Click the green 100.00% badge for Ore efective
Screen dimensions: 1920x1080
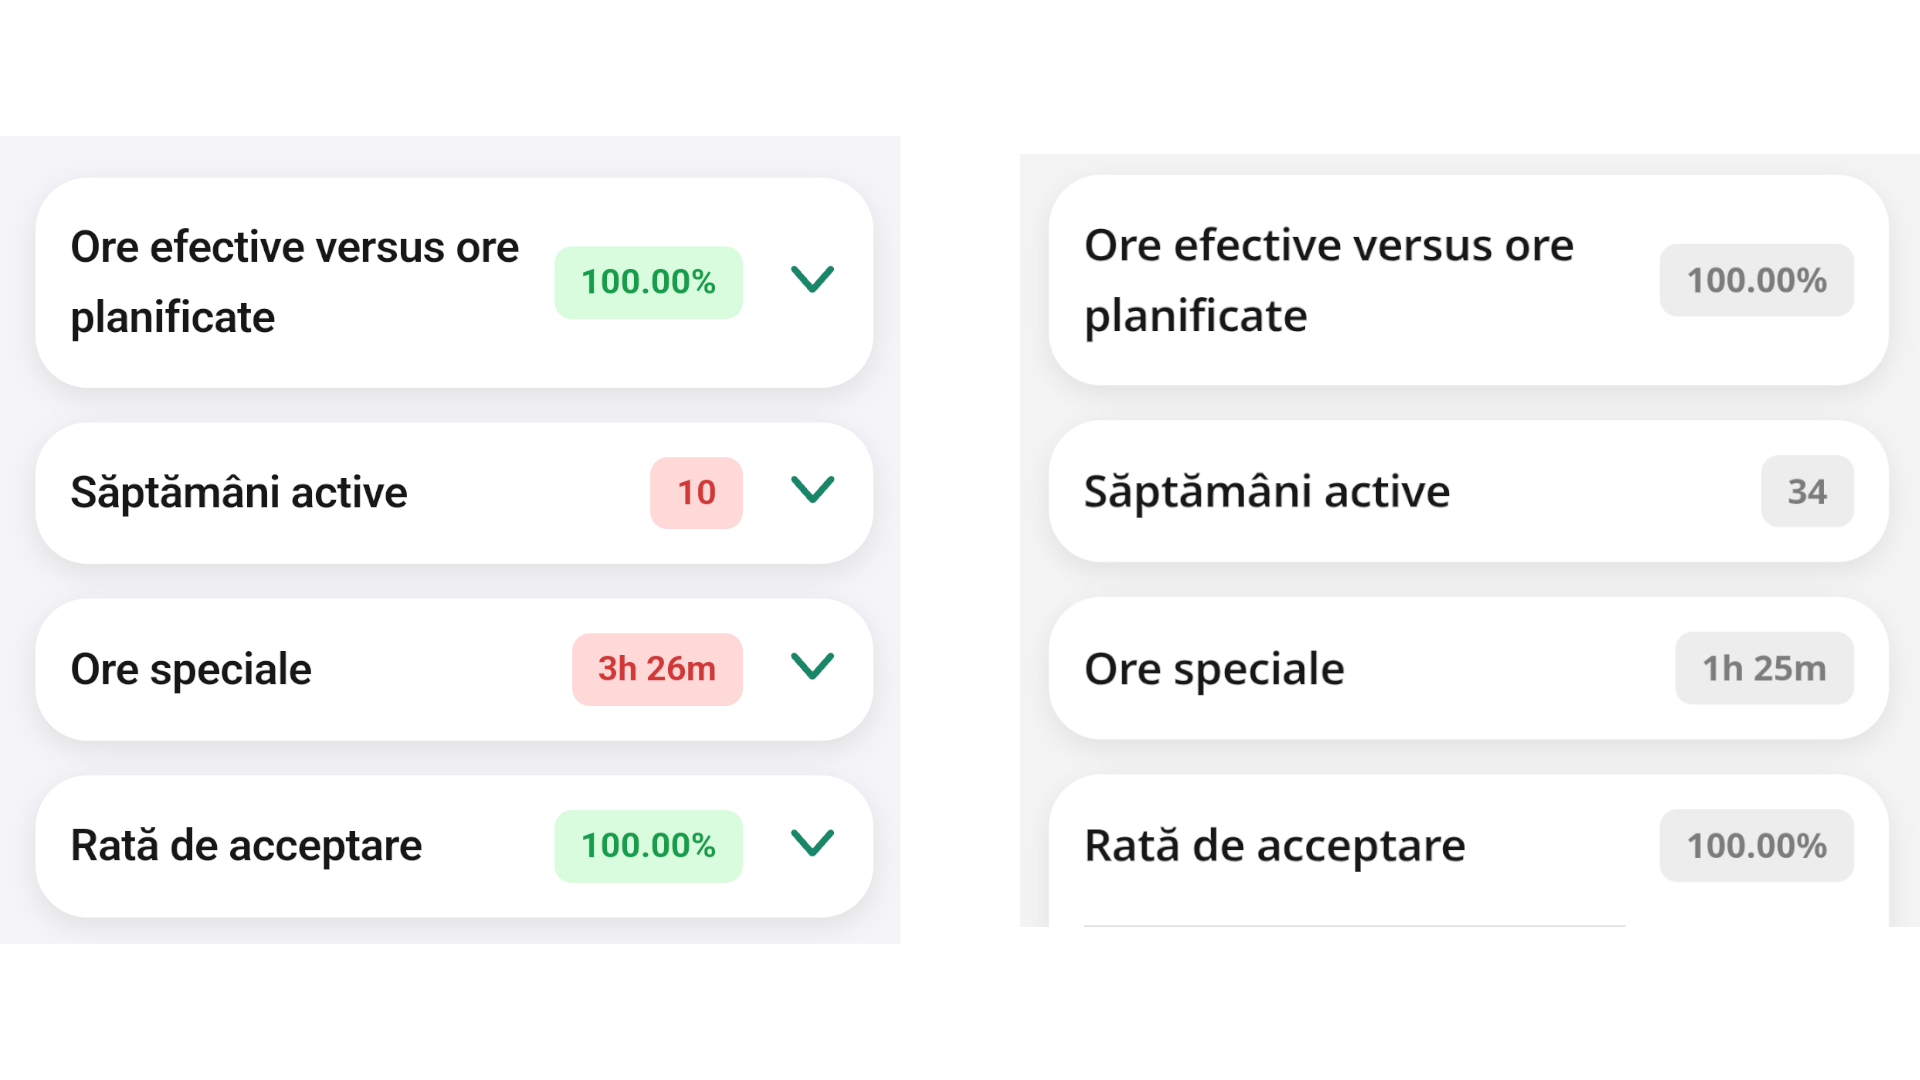[x=648, y=283]
